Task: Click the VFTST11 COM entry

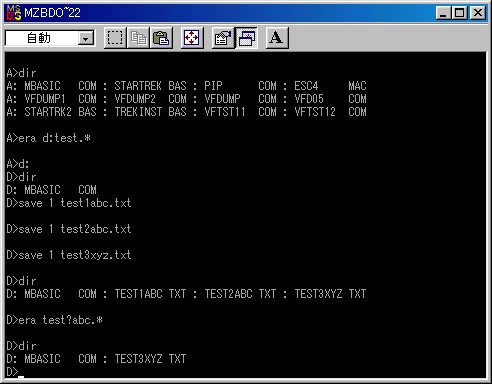Action: coord(240,112)
